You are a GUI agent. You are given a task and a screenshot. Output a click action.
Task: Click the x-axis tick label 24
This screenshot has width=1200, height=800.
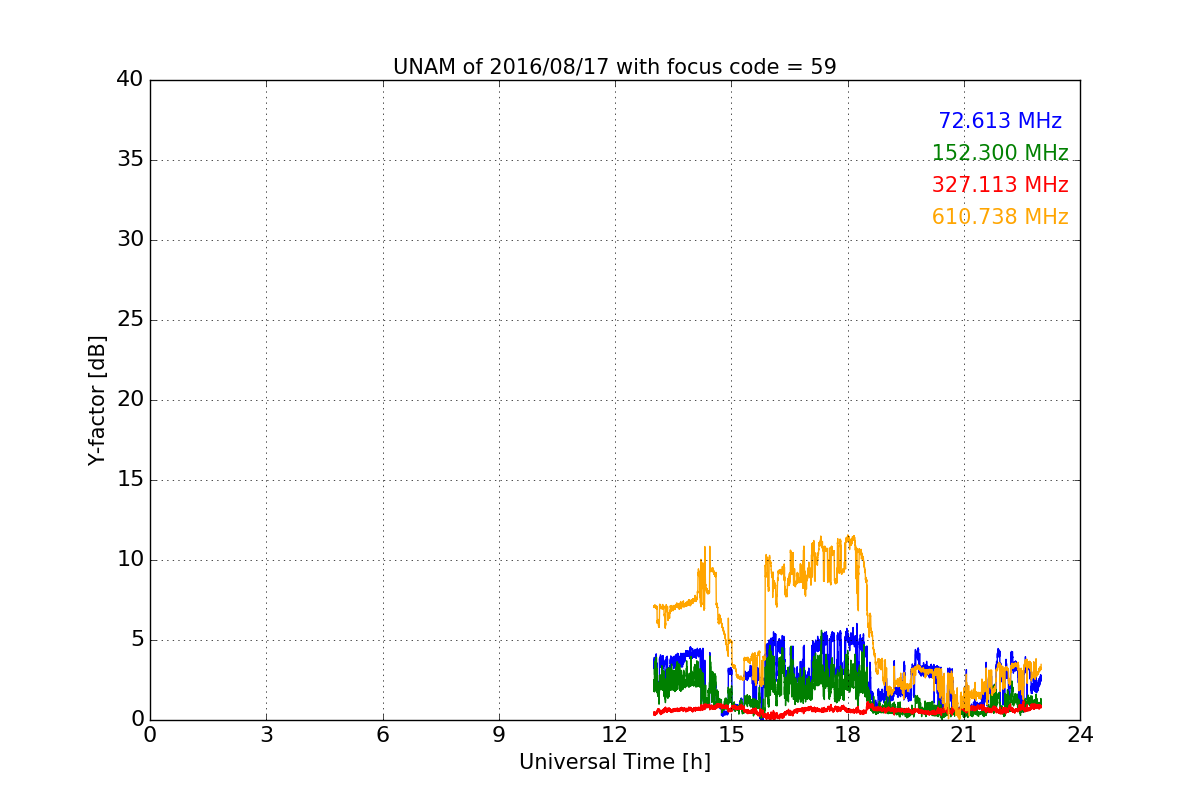tap(1080, 735)
